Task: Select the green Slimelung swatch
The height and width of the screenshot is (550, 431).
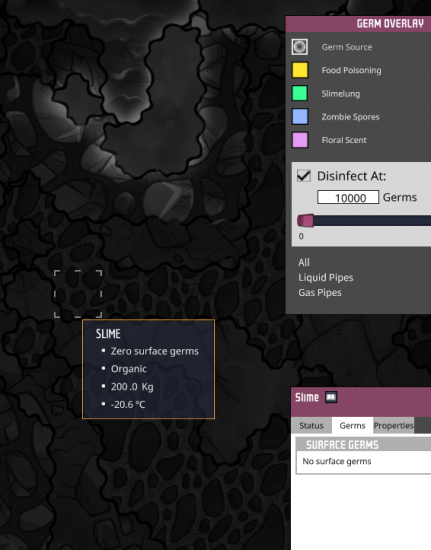Action: point(300,94)
